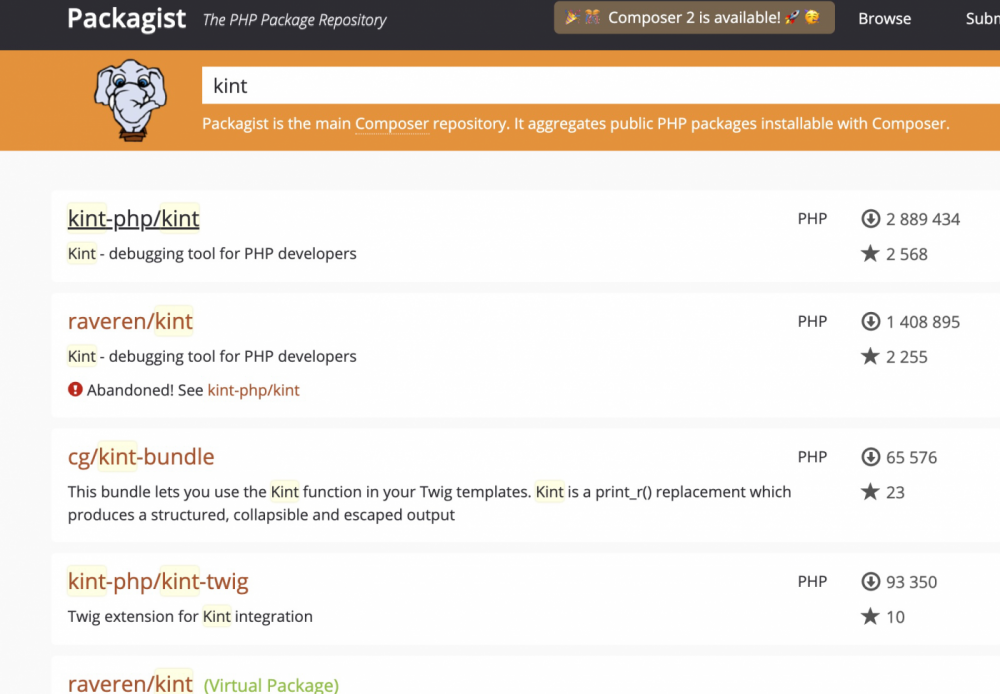1000x694 pixels.
Task: Open the raveren/kint Virtual Package link
Action: [130, 683]
